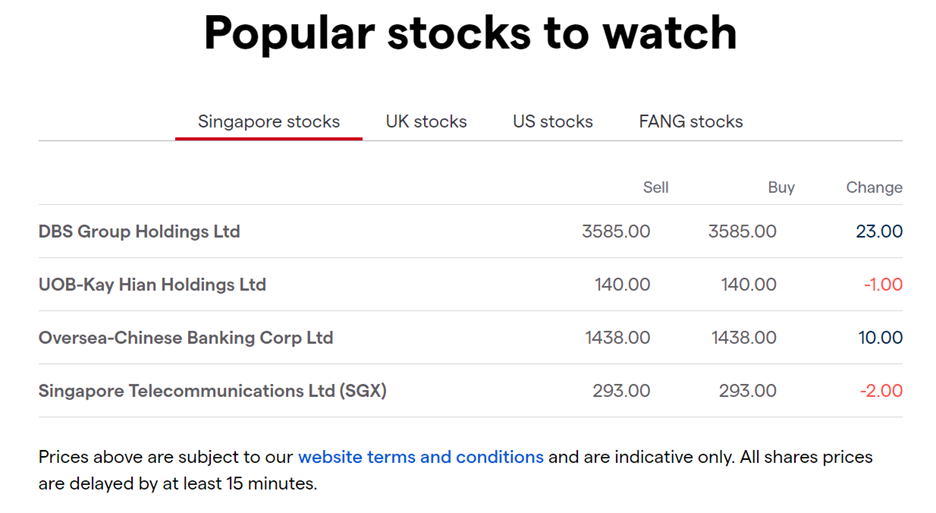
Task: Click OCBC sell price 1438.00
Action: tap(617, 338)
